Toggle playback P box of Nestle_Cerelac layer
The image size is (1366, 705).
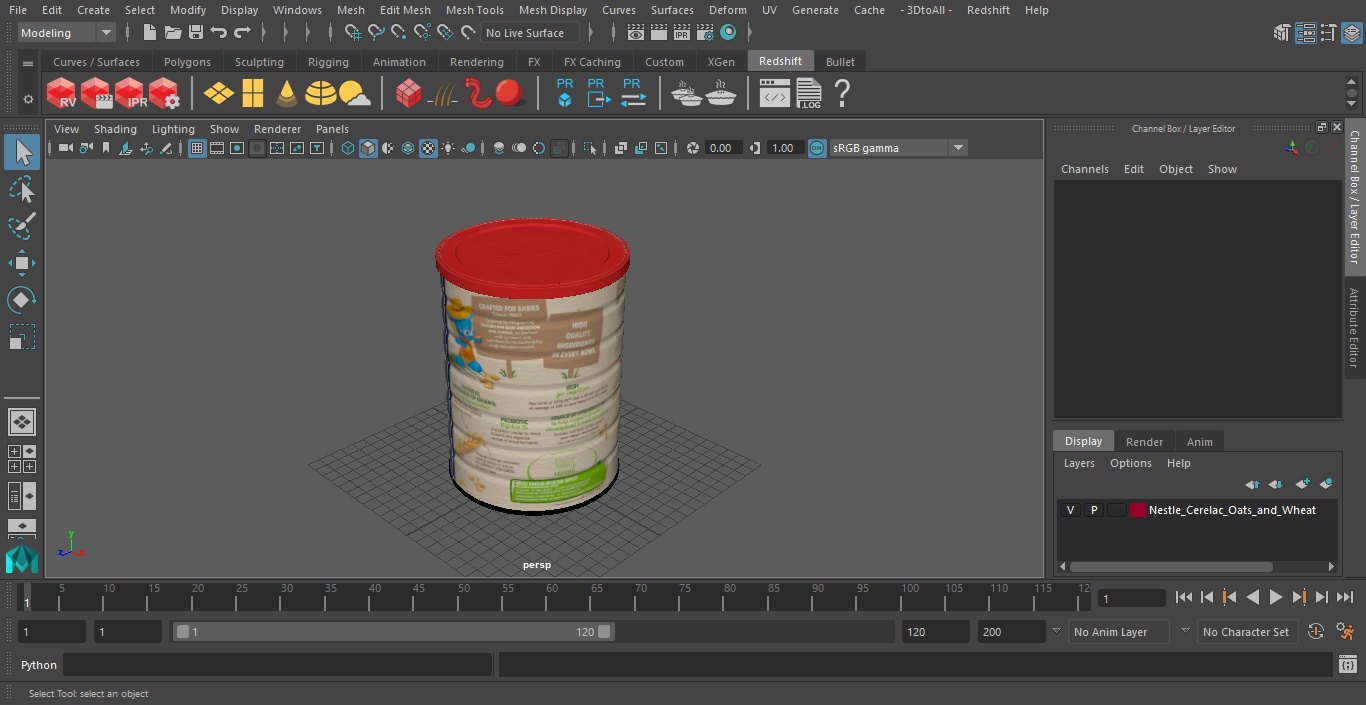(1093, 510)
